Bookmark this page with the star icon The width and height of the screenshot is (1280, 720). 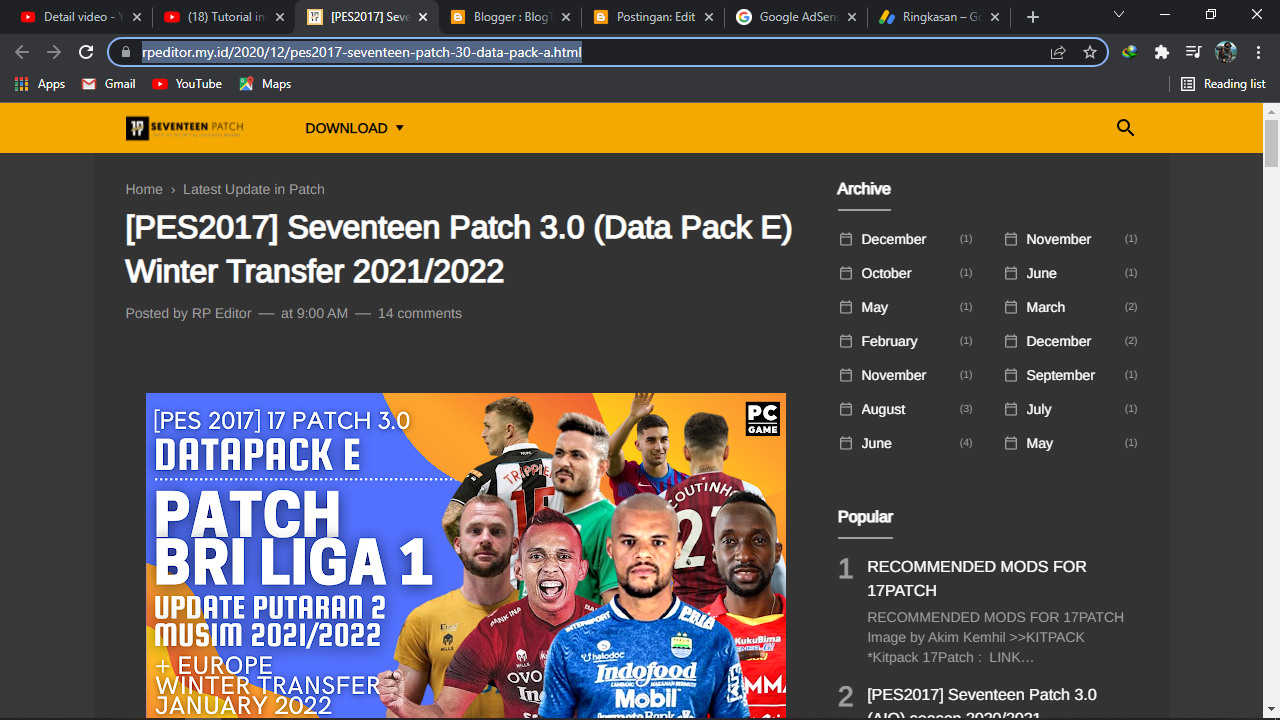[1090, 52]
